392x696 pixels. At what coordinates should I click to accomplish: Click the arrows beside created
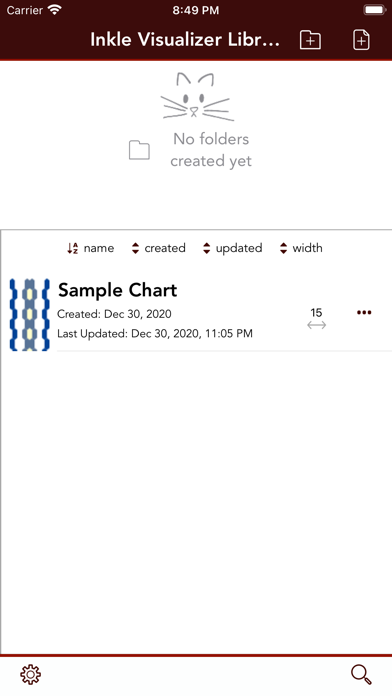[135, 248]
